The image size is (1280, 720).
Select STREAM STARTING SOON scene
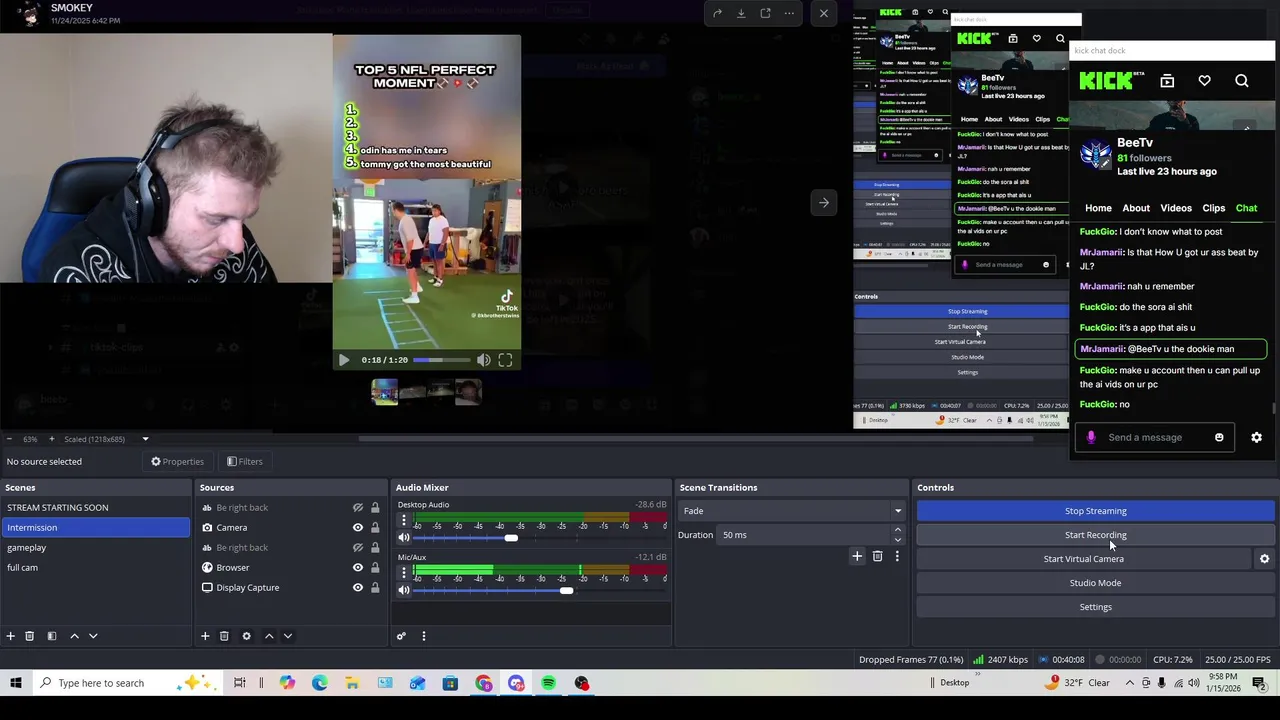pyautogui.click(x=95, y=508)
